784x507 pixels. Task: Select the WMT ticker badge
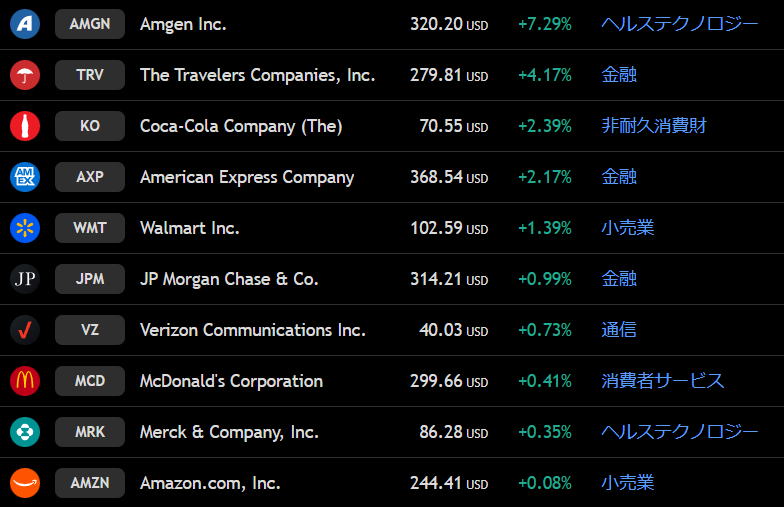click(90, 228)
